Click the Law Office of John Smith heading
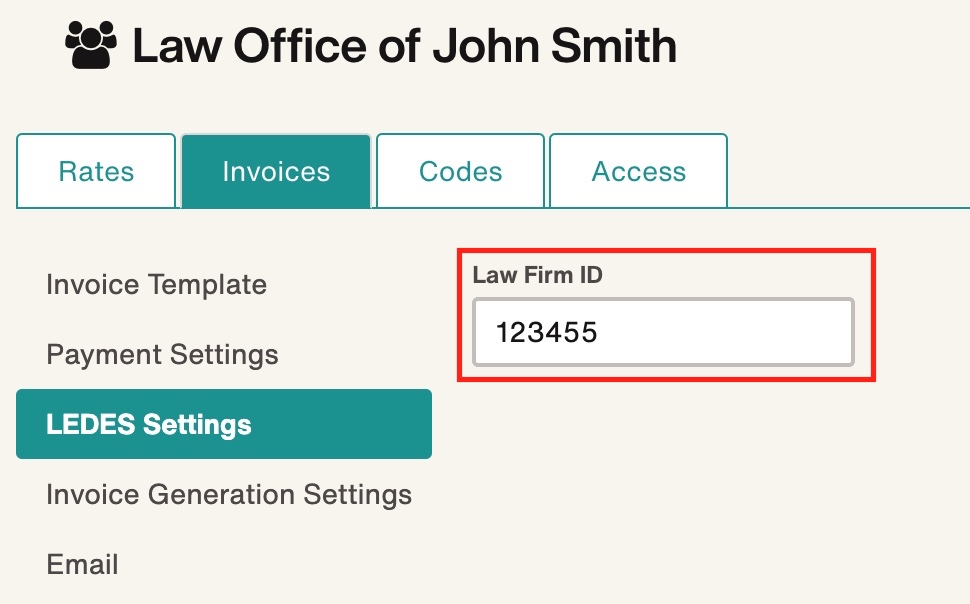 point(404,44)
